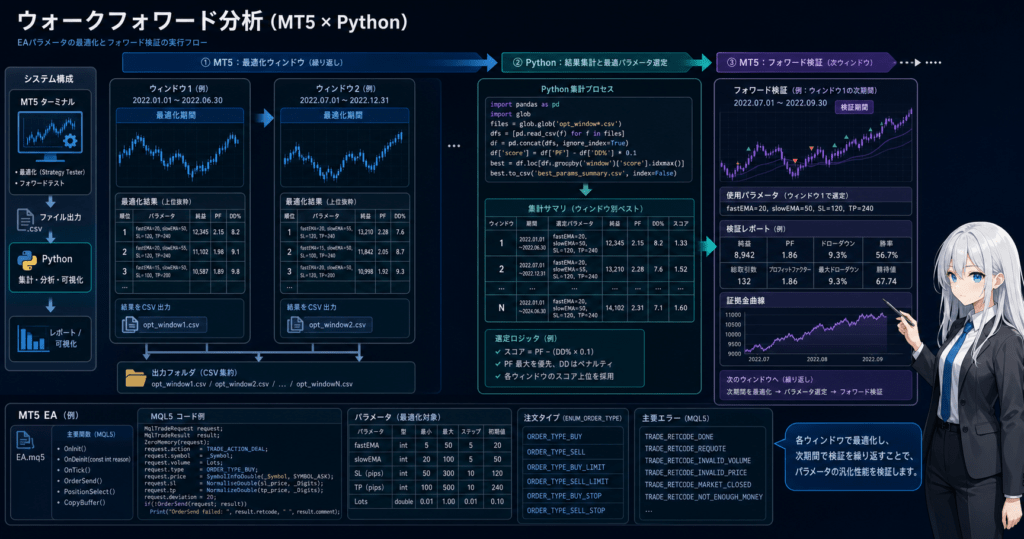Viewport: 1024px width, 539px height.
Task: Click the 11,842 value in ウィンドウ2 results
Action: pyautogui.click(x=365, y=252)
